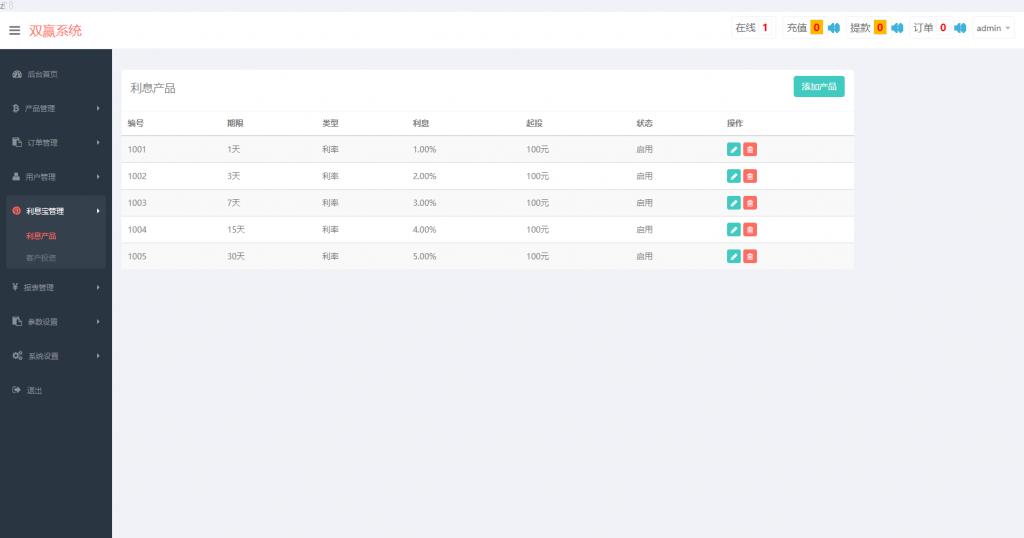Toggle the 充值 sound speaker icon
The image size is (1024, 538).
tap(834, 28)
